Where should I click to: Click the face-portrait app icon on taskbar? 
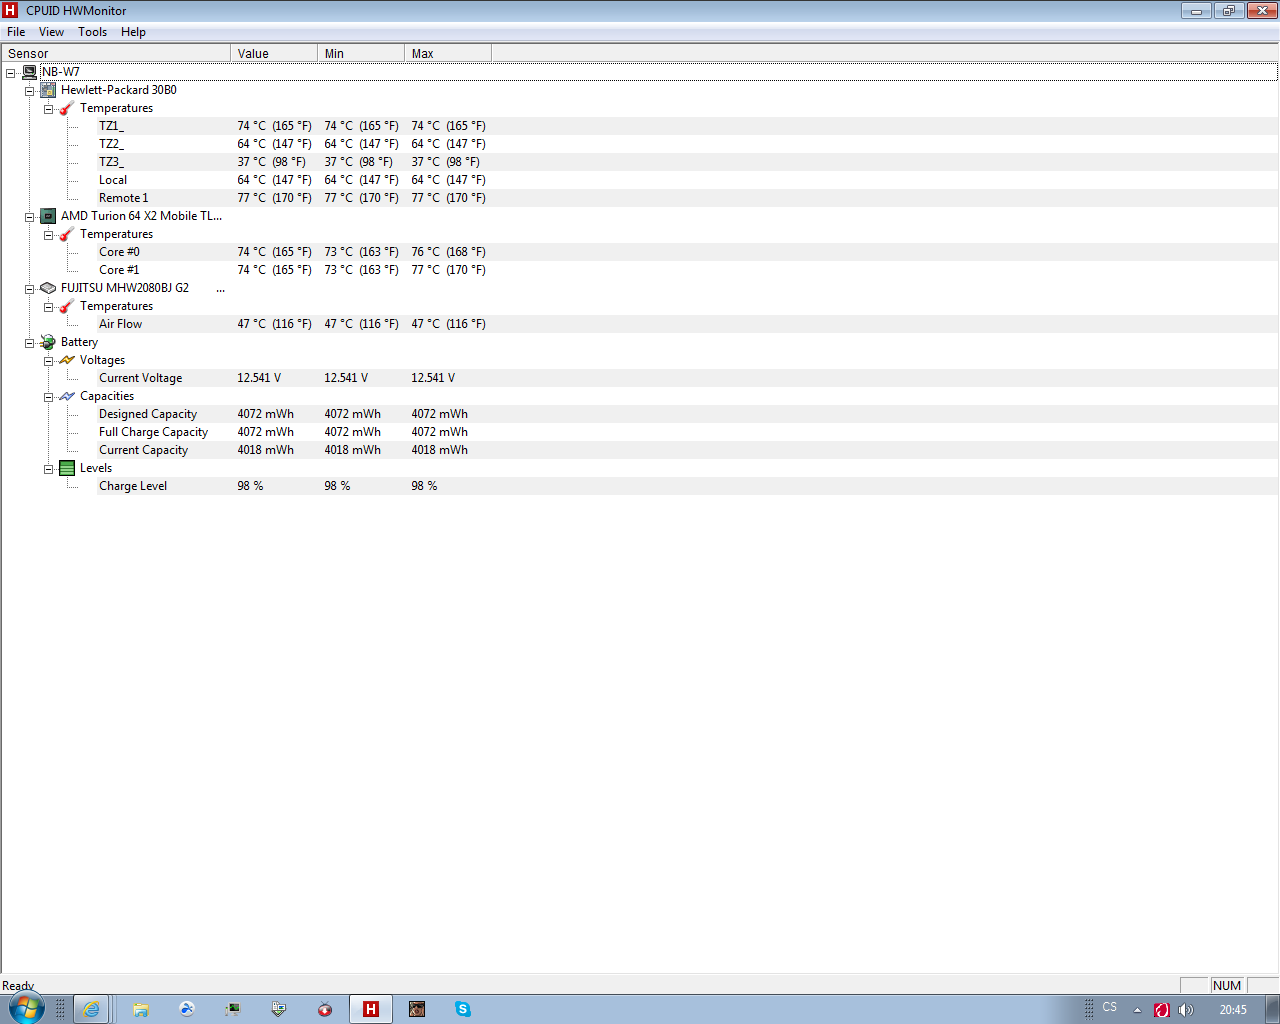417,1009
